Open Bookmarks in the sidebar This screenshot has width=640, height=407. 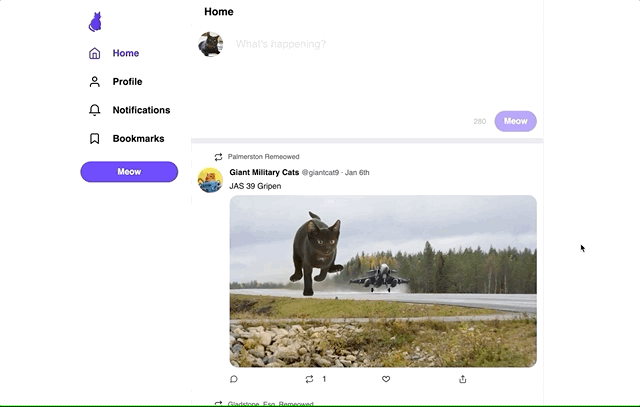coord(138,139)
